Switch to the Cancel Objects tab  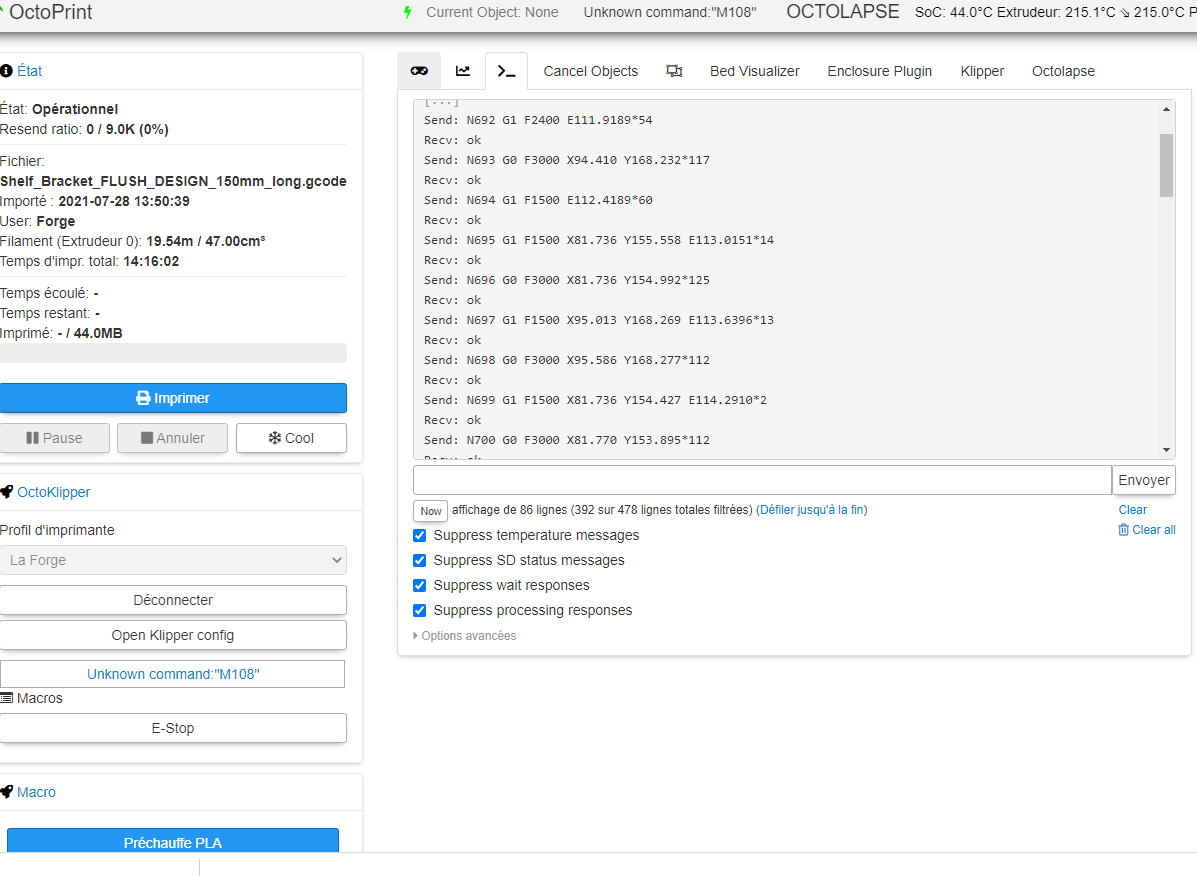click(590, 71)
